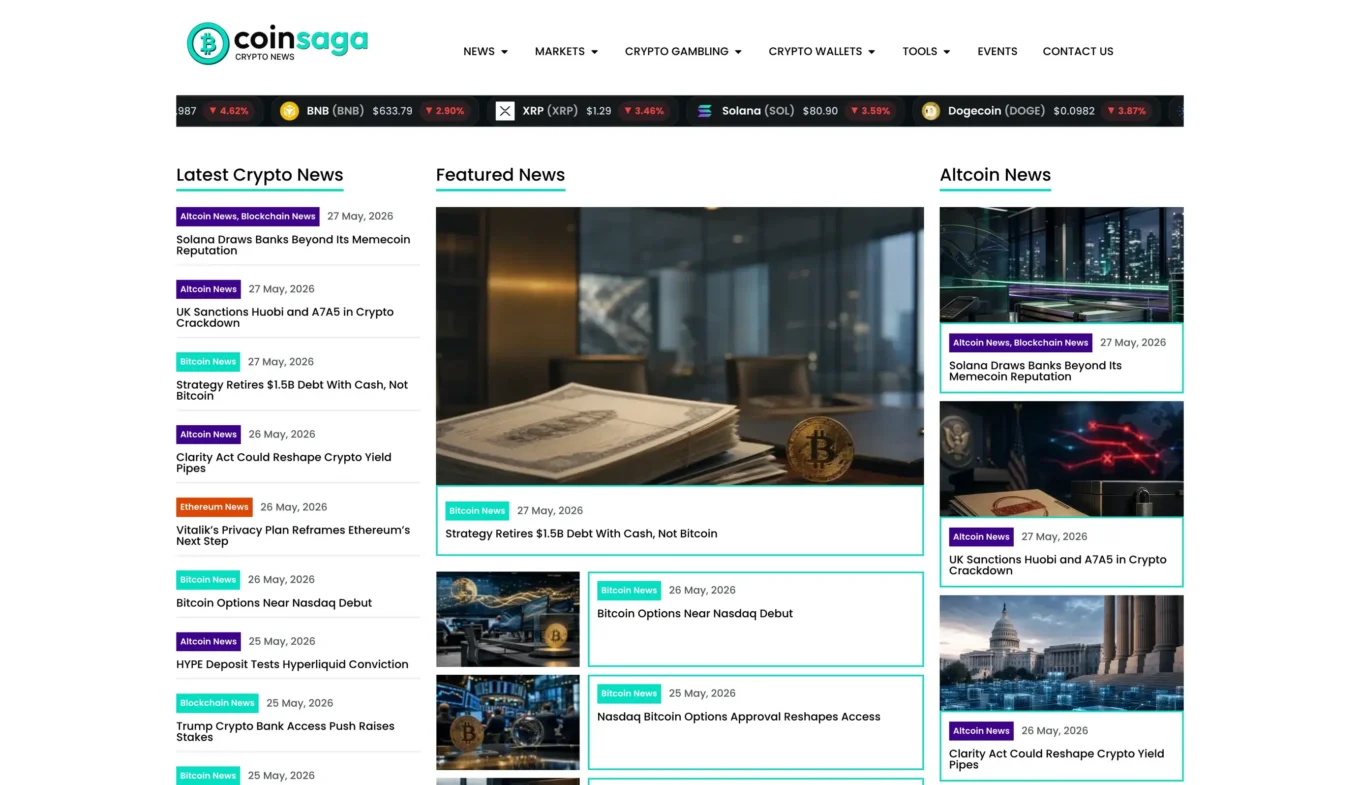Click the large featured Bitcoin cash image
This screenshot has height=785, width=1360.
[680, 345]
